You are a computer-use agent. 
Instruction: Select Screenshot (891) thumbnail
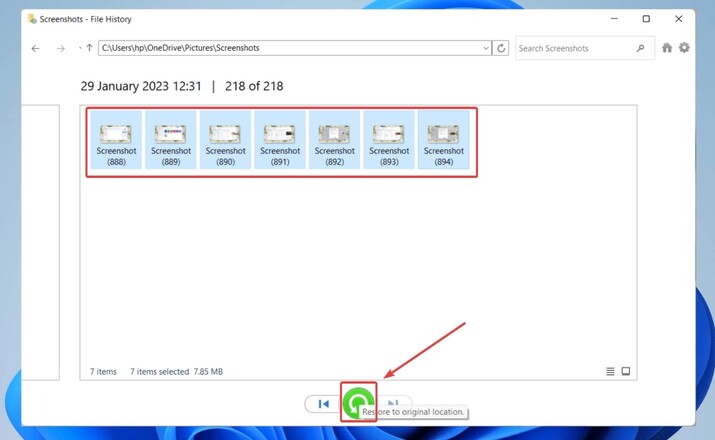click(280, 140)
